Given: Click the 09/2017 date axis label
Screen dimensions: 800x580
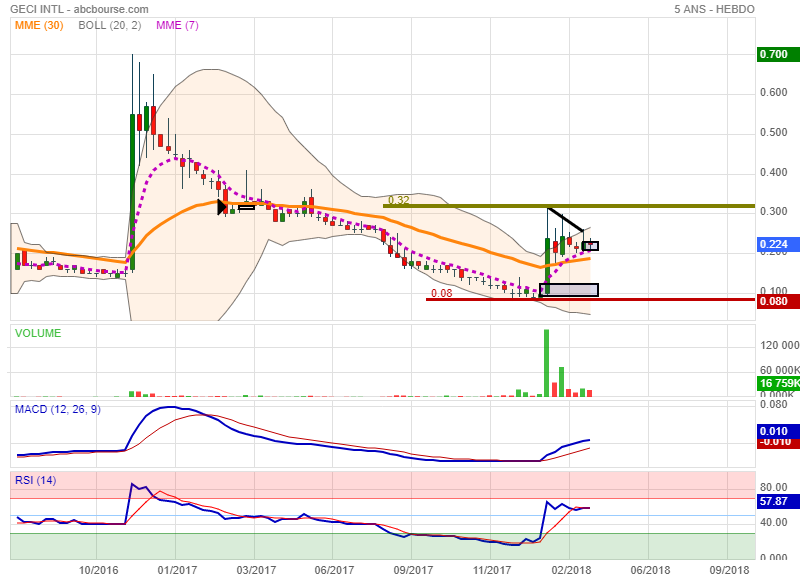Looking at the screenshot, I should 413,570.
